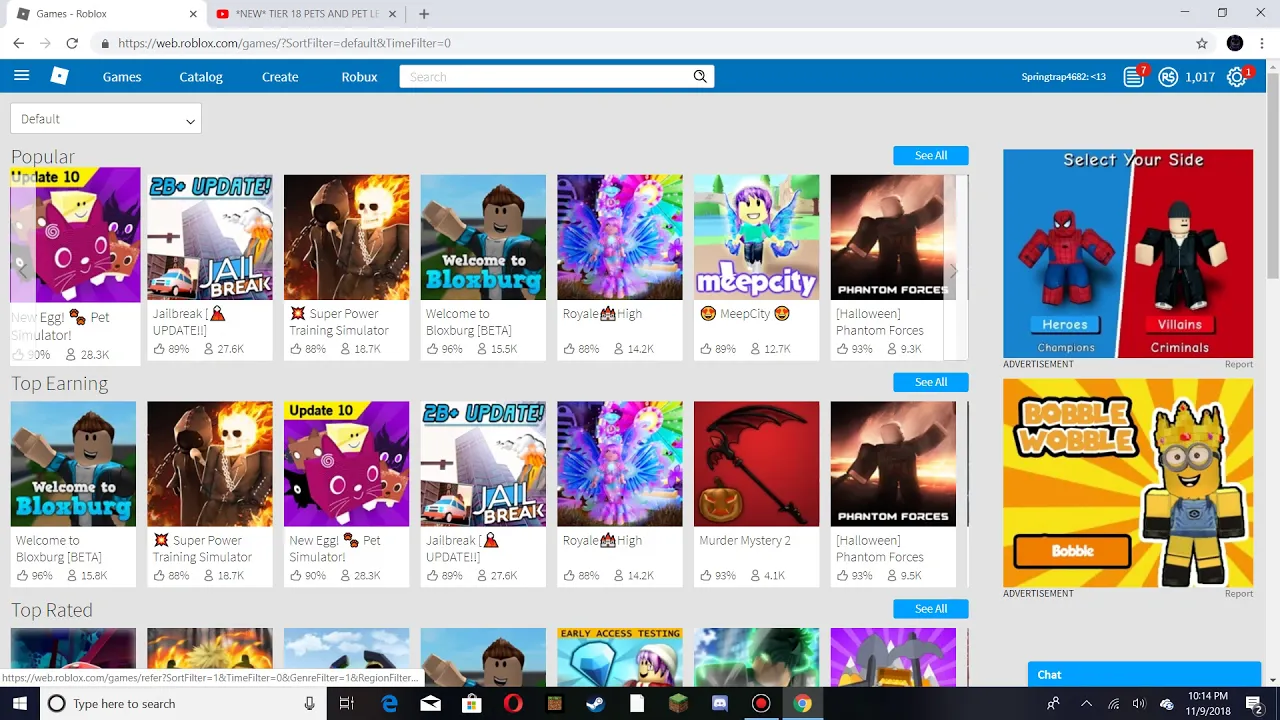Open Microsoft Store from taskbar
The width and height of the screenshot is (1280, 720).
pos(471,703)
